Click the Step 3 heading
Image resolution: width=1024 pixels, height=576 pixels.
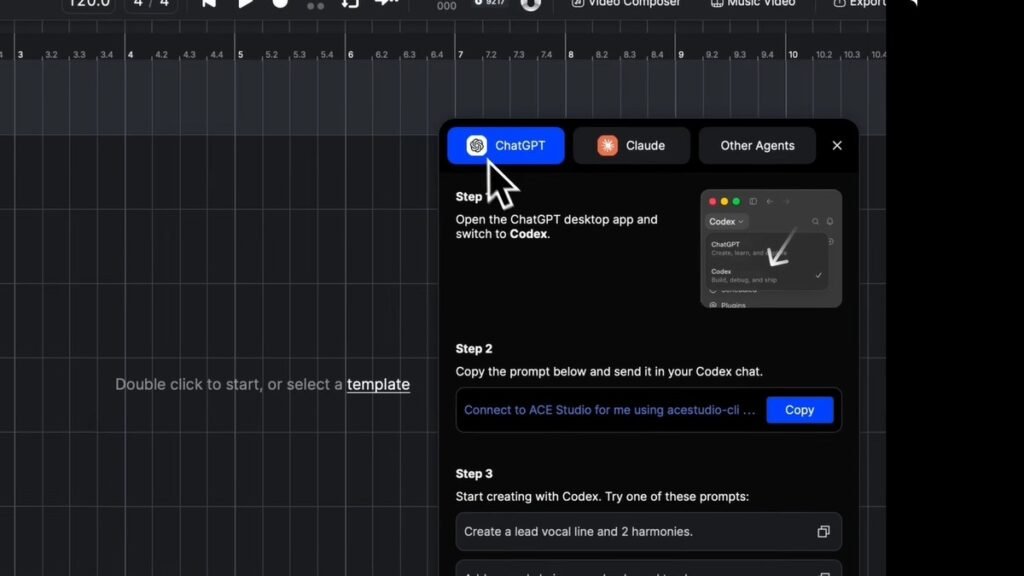click(474, 473)
